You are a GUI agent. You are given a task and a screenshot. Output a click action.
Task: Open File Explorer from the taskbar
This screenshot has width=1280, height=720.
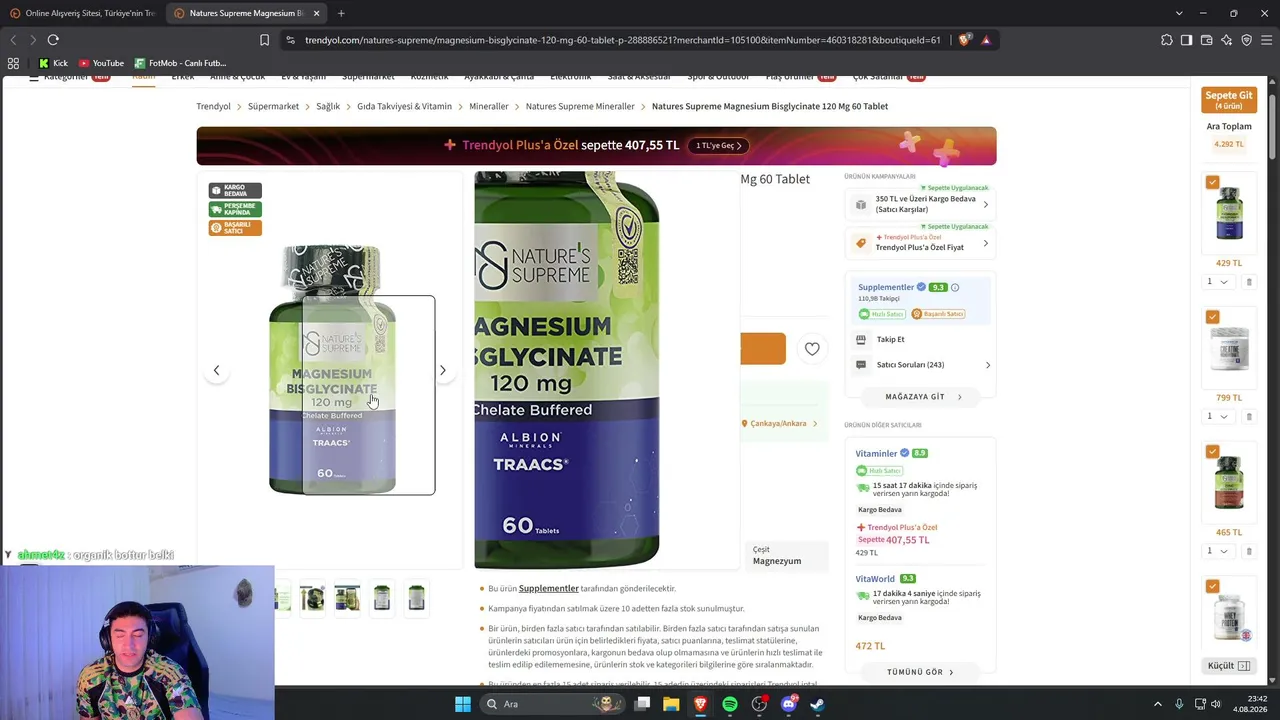click(671, 704)
